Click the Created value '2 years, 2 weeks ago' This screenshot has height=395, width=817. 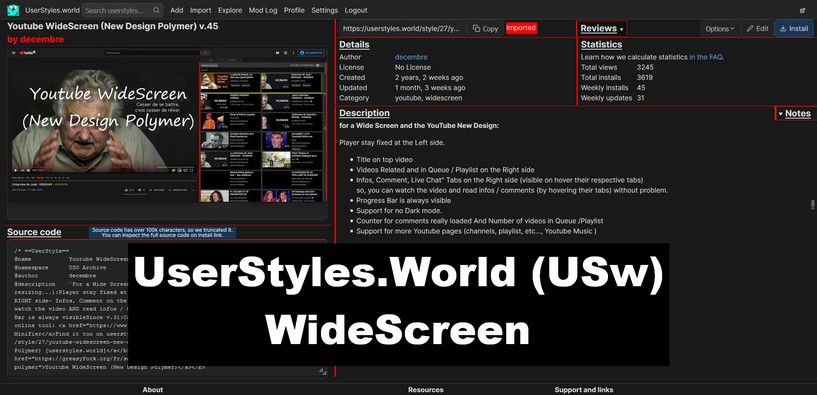tap(429, 78)
